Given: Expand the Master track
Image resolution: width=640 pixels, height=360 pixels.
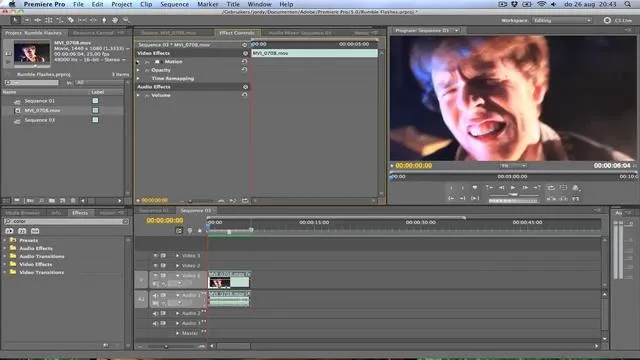Looking at the screenshot, I should 178,333.
